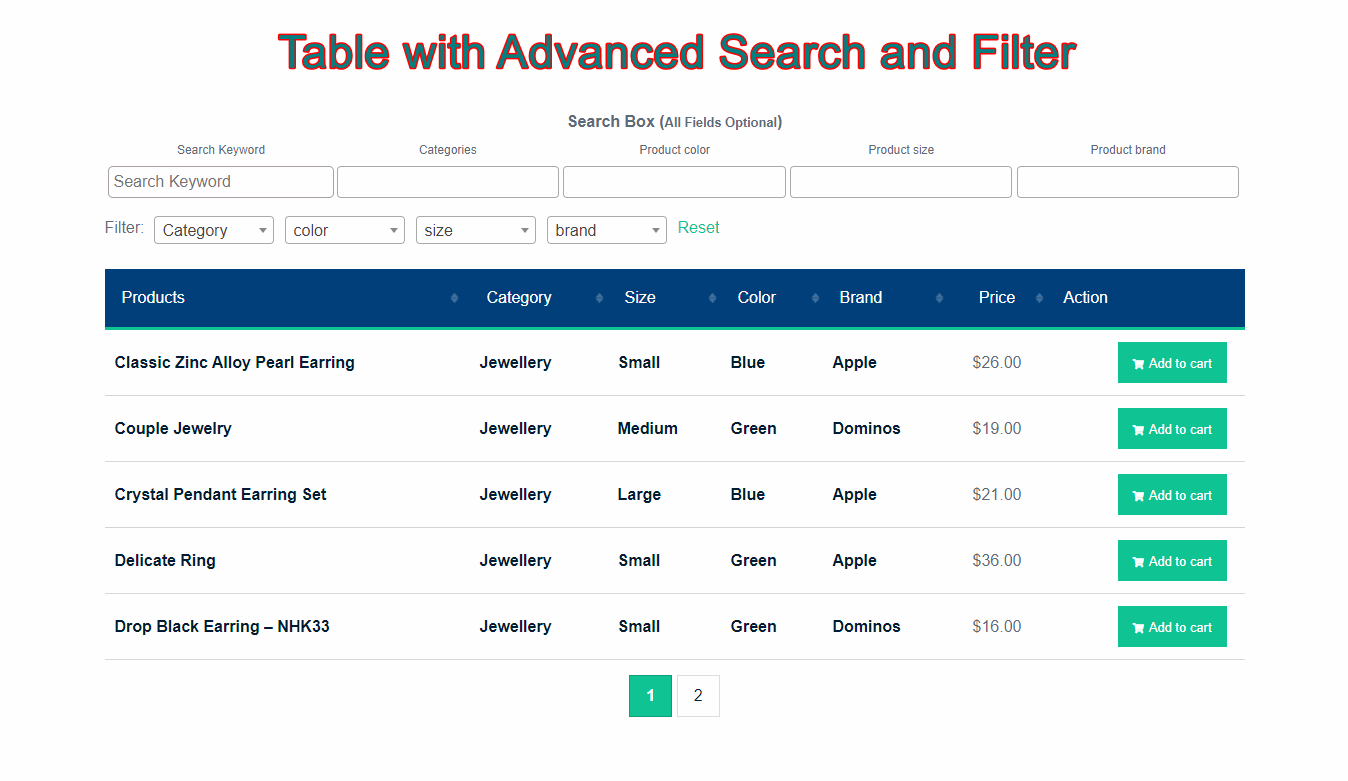The height and width of the screenshot is (781, 1348).
Task: Click price $36.00 for Delicate Ring
Action: 997,561
